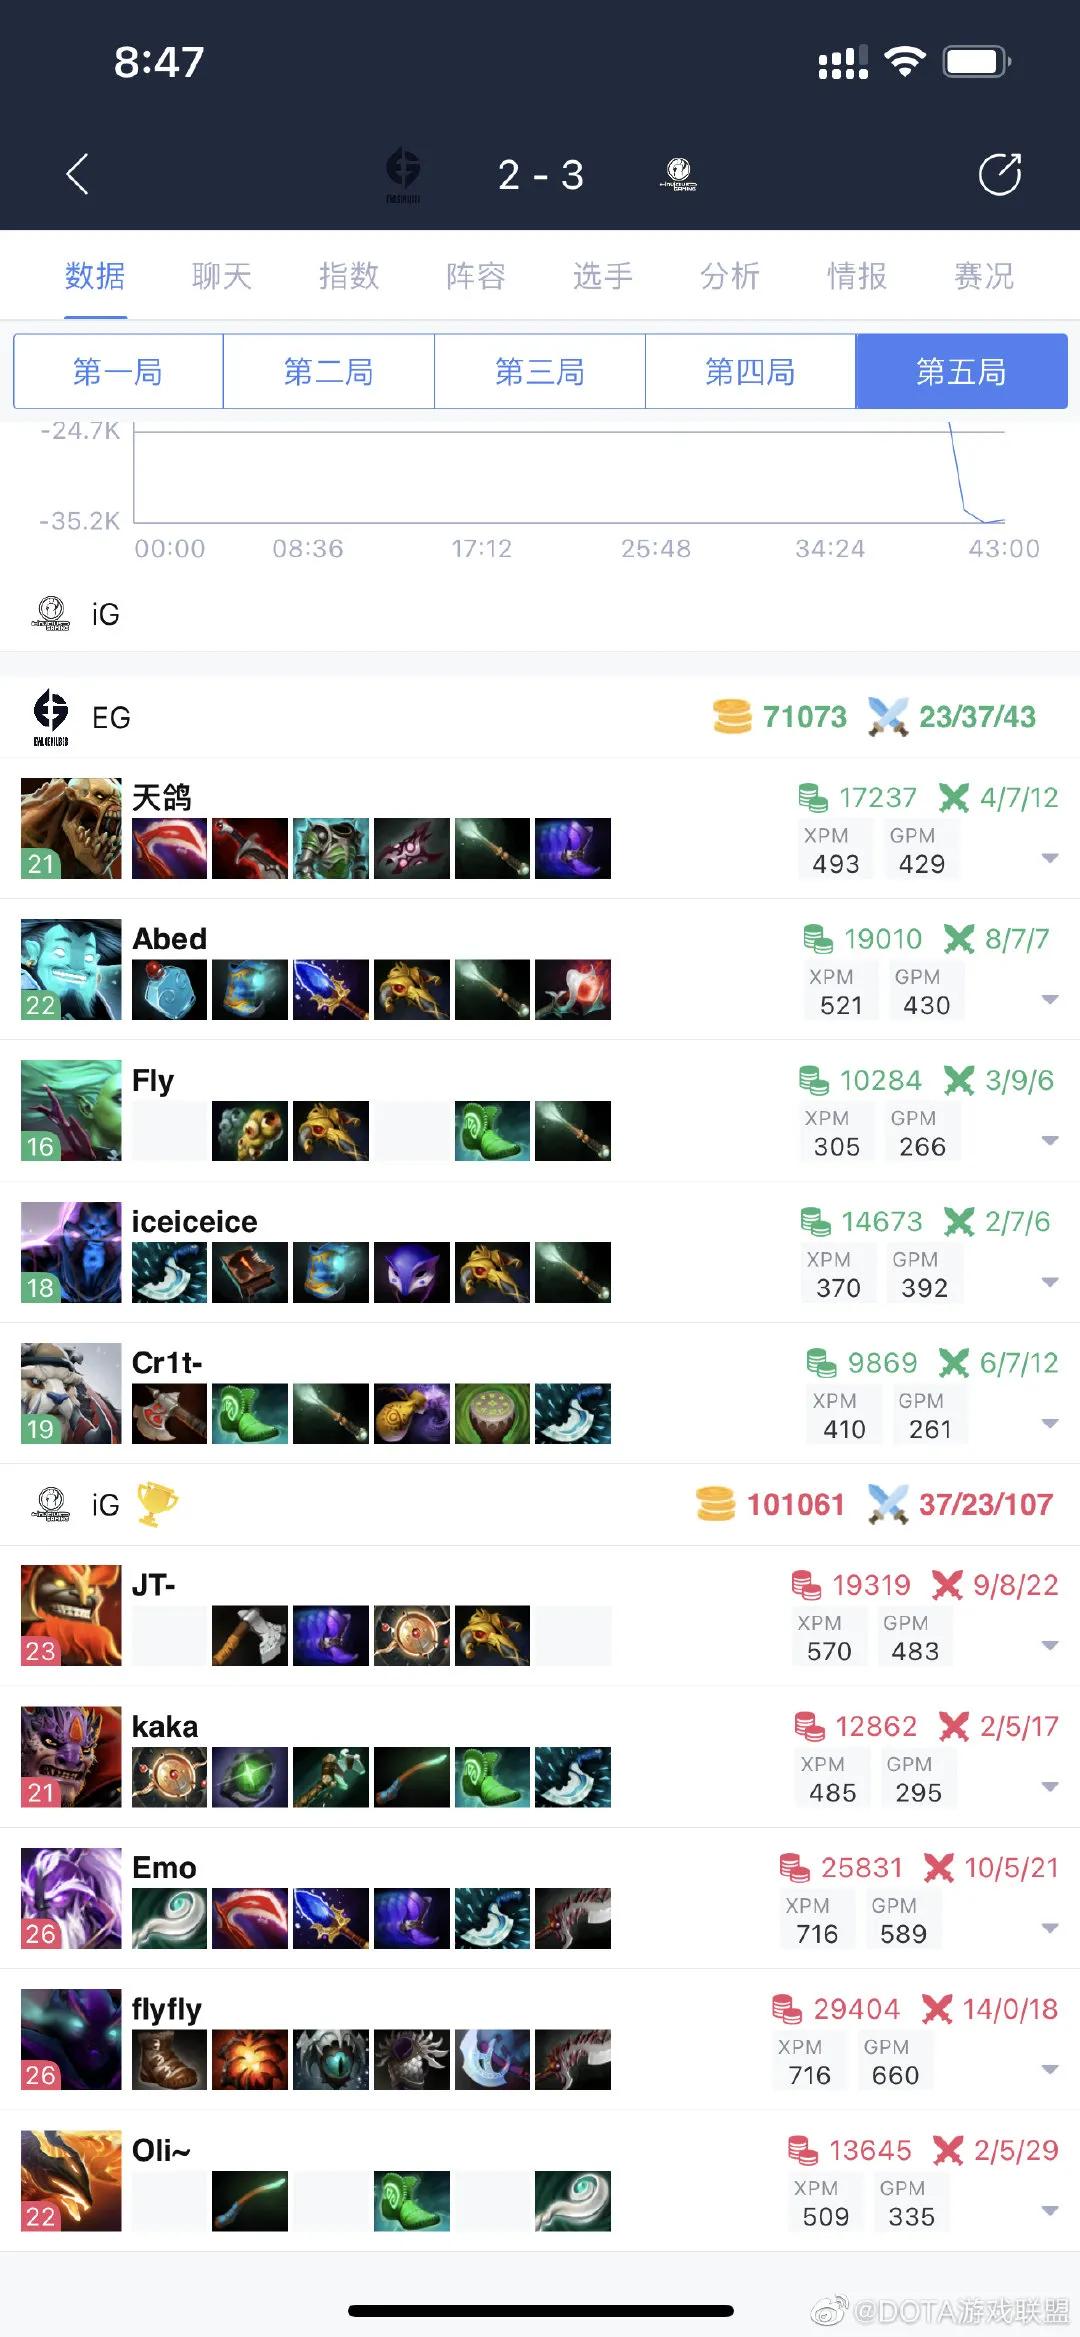The width and height of the screenshot is (1080, 2337).
Task: Select the 第一局 game button
Action: tap(118, 372)
